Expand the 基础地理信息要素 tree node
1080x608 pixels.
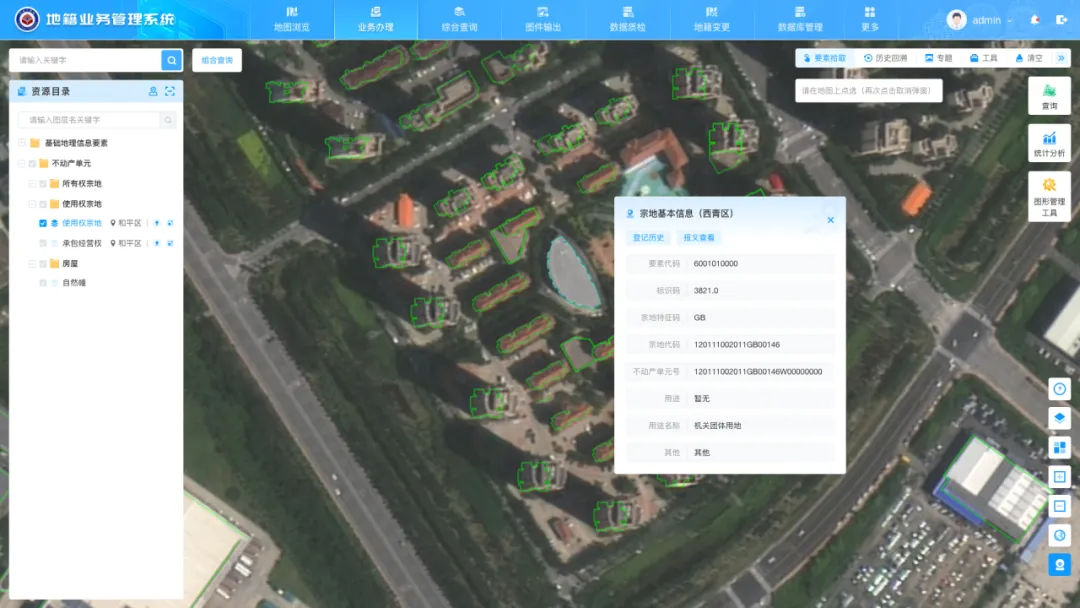(x=21, y=143)
